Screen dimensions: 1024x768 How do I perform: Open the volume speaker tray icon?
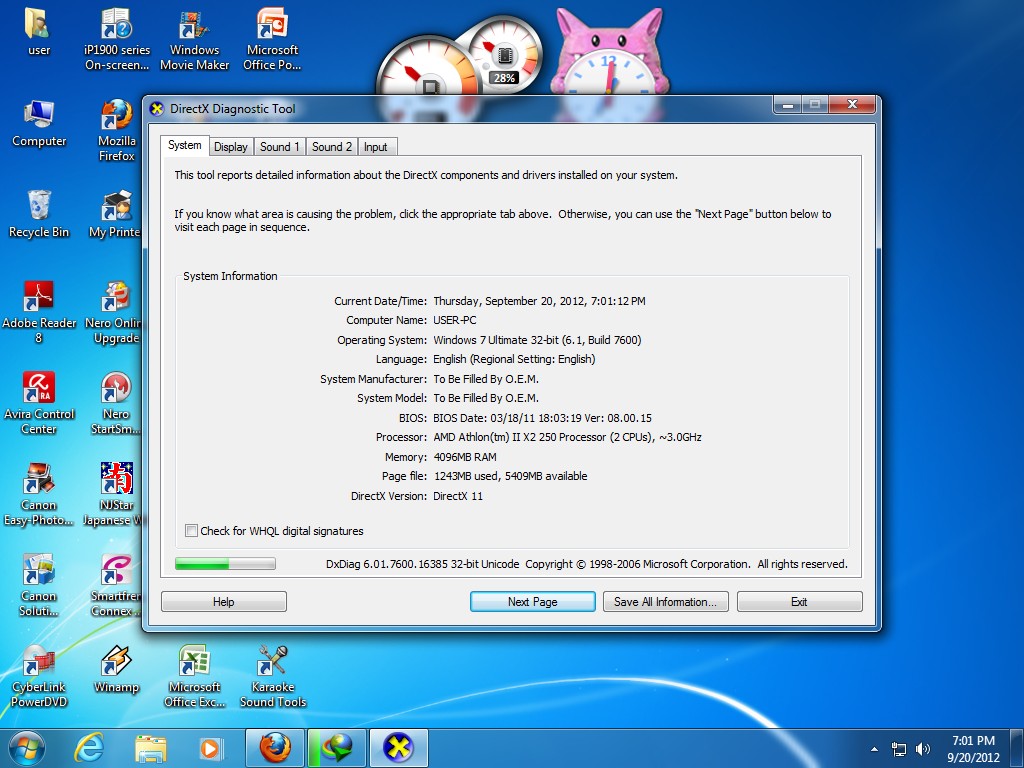923,749
